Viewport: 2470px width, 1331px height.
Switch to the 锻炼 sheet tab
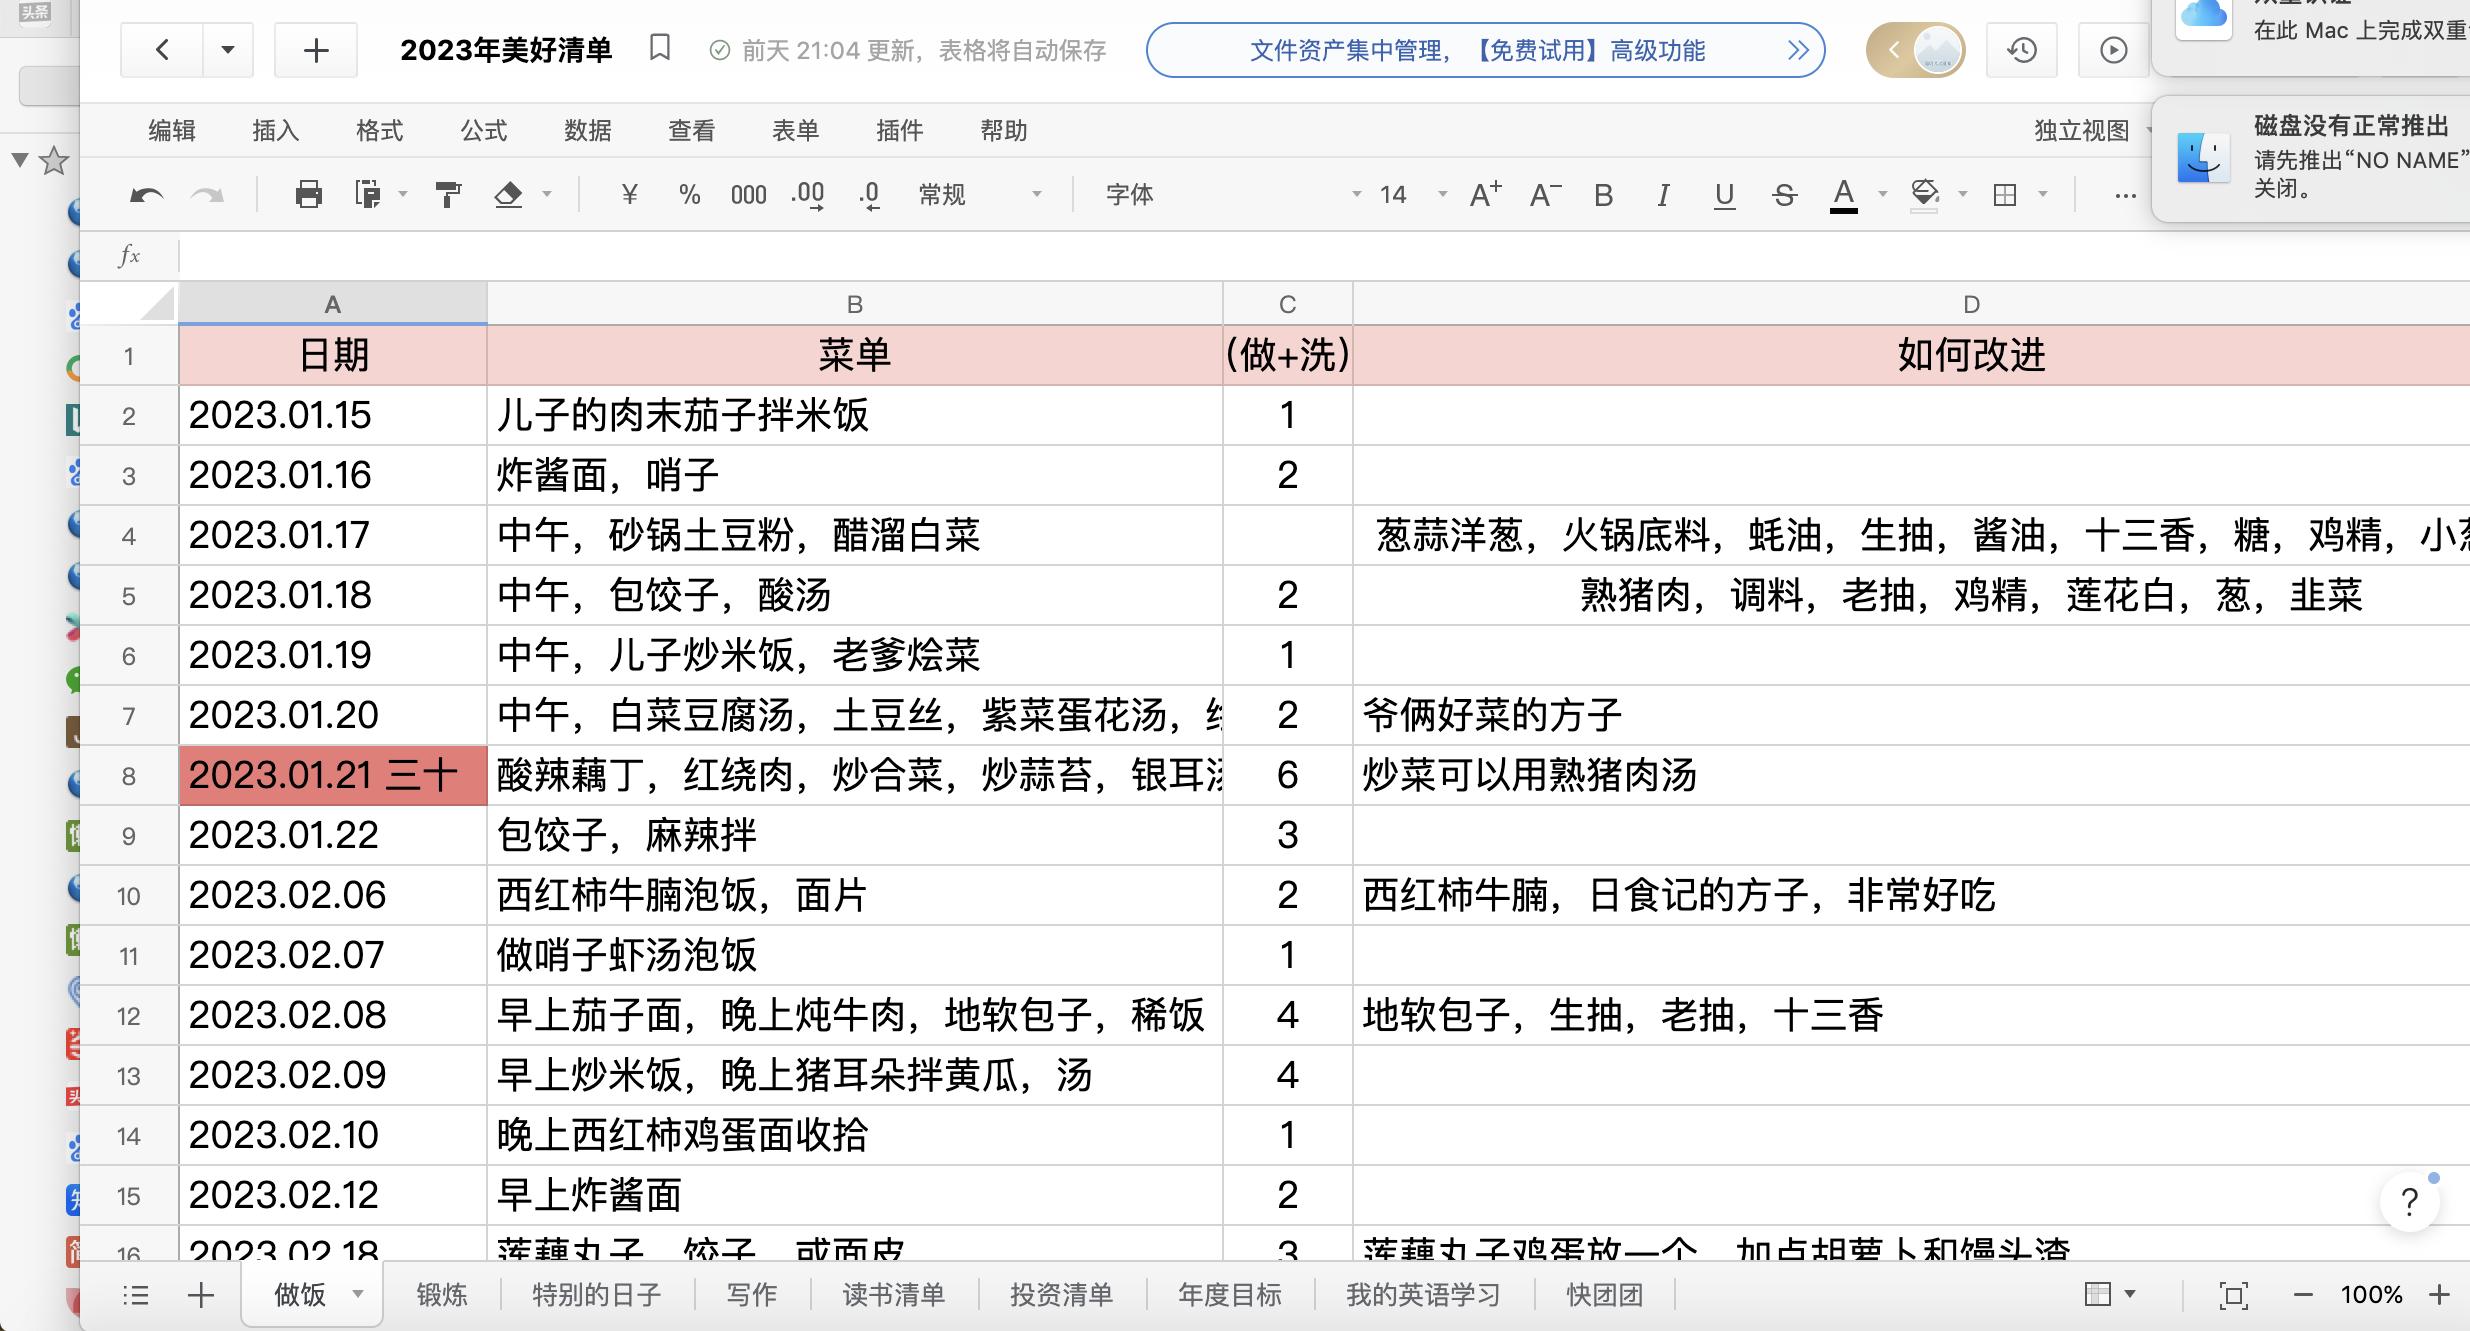pos(441,1294)
